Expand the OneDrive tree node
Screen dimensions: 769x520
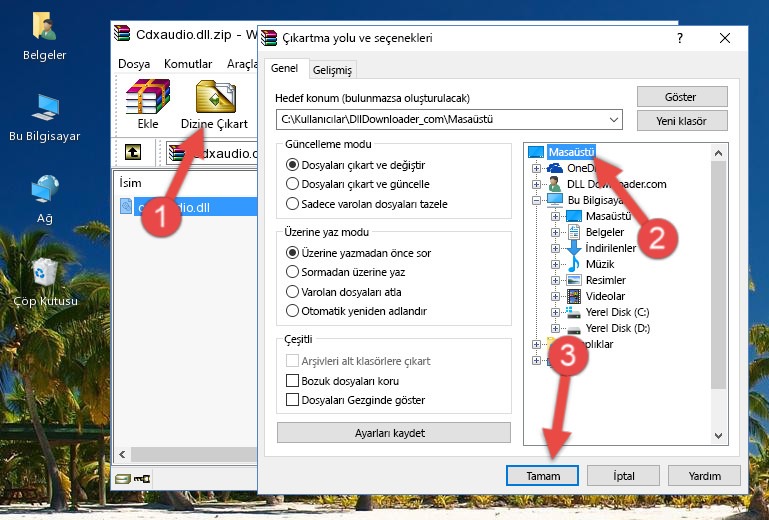(x=536, y=168)
